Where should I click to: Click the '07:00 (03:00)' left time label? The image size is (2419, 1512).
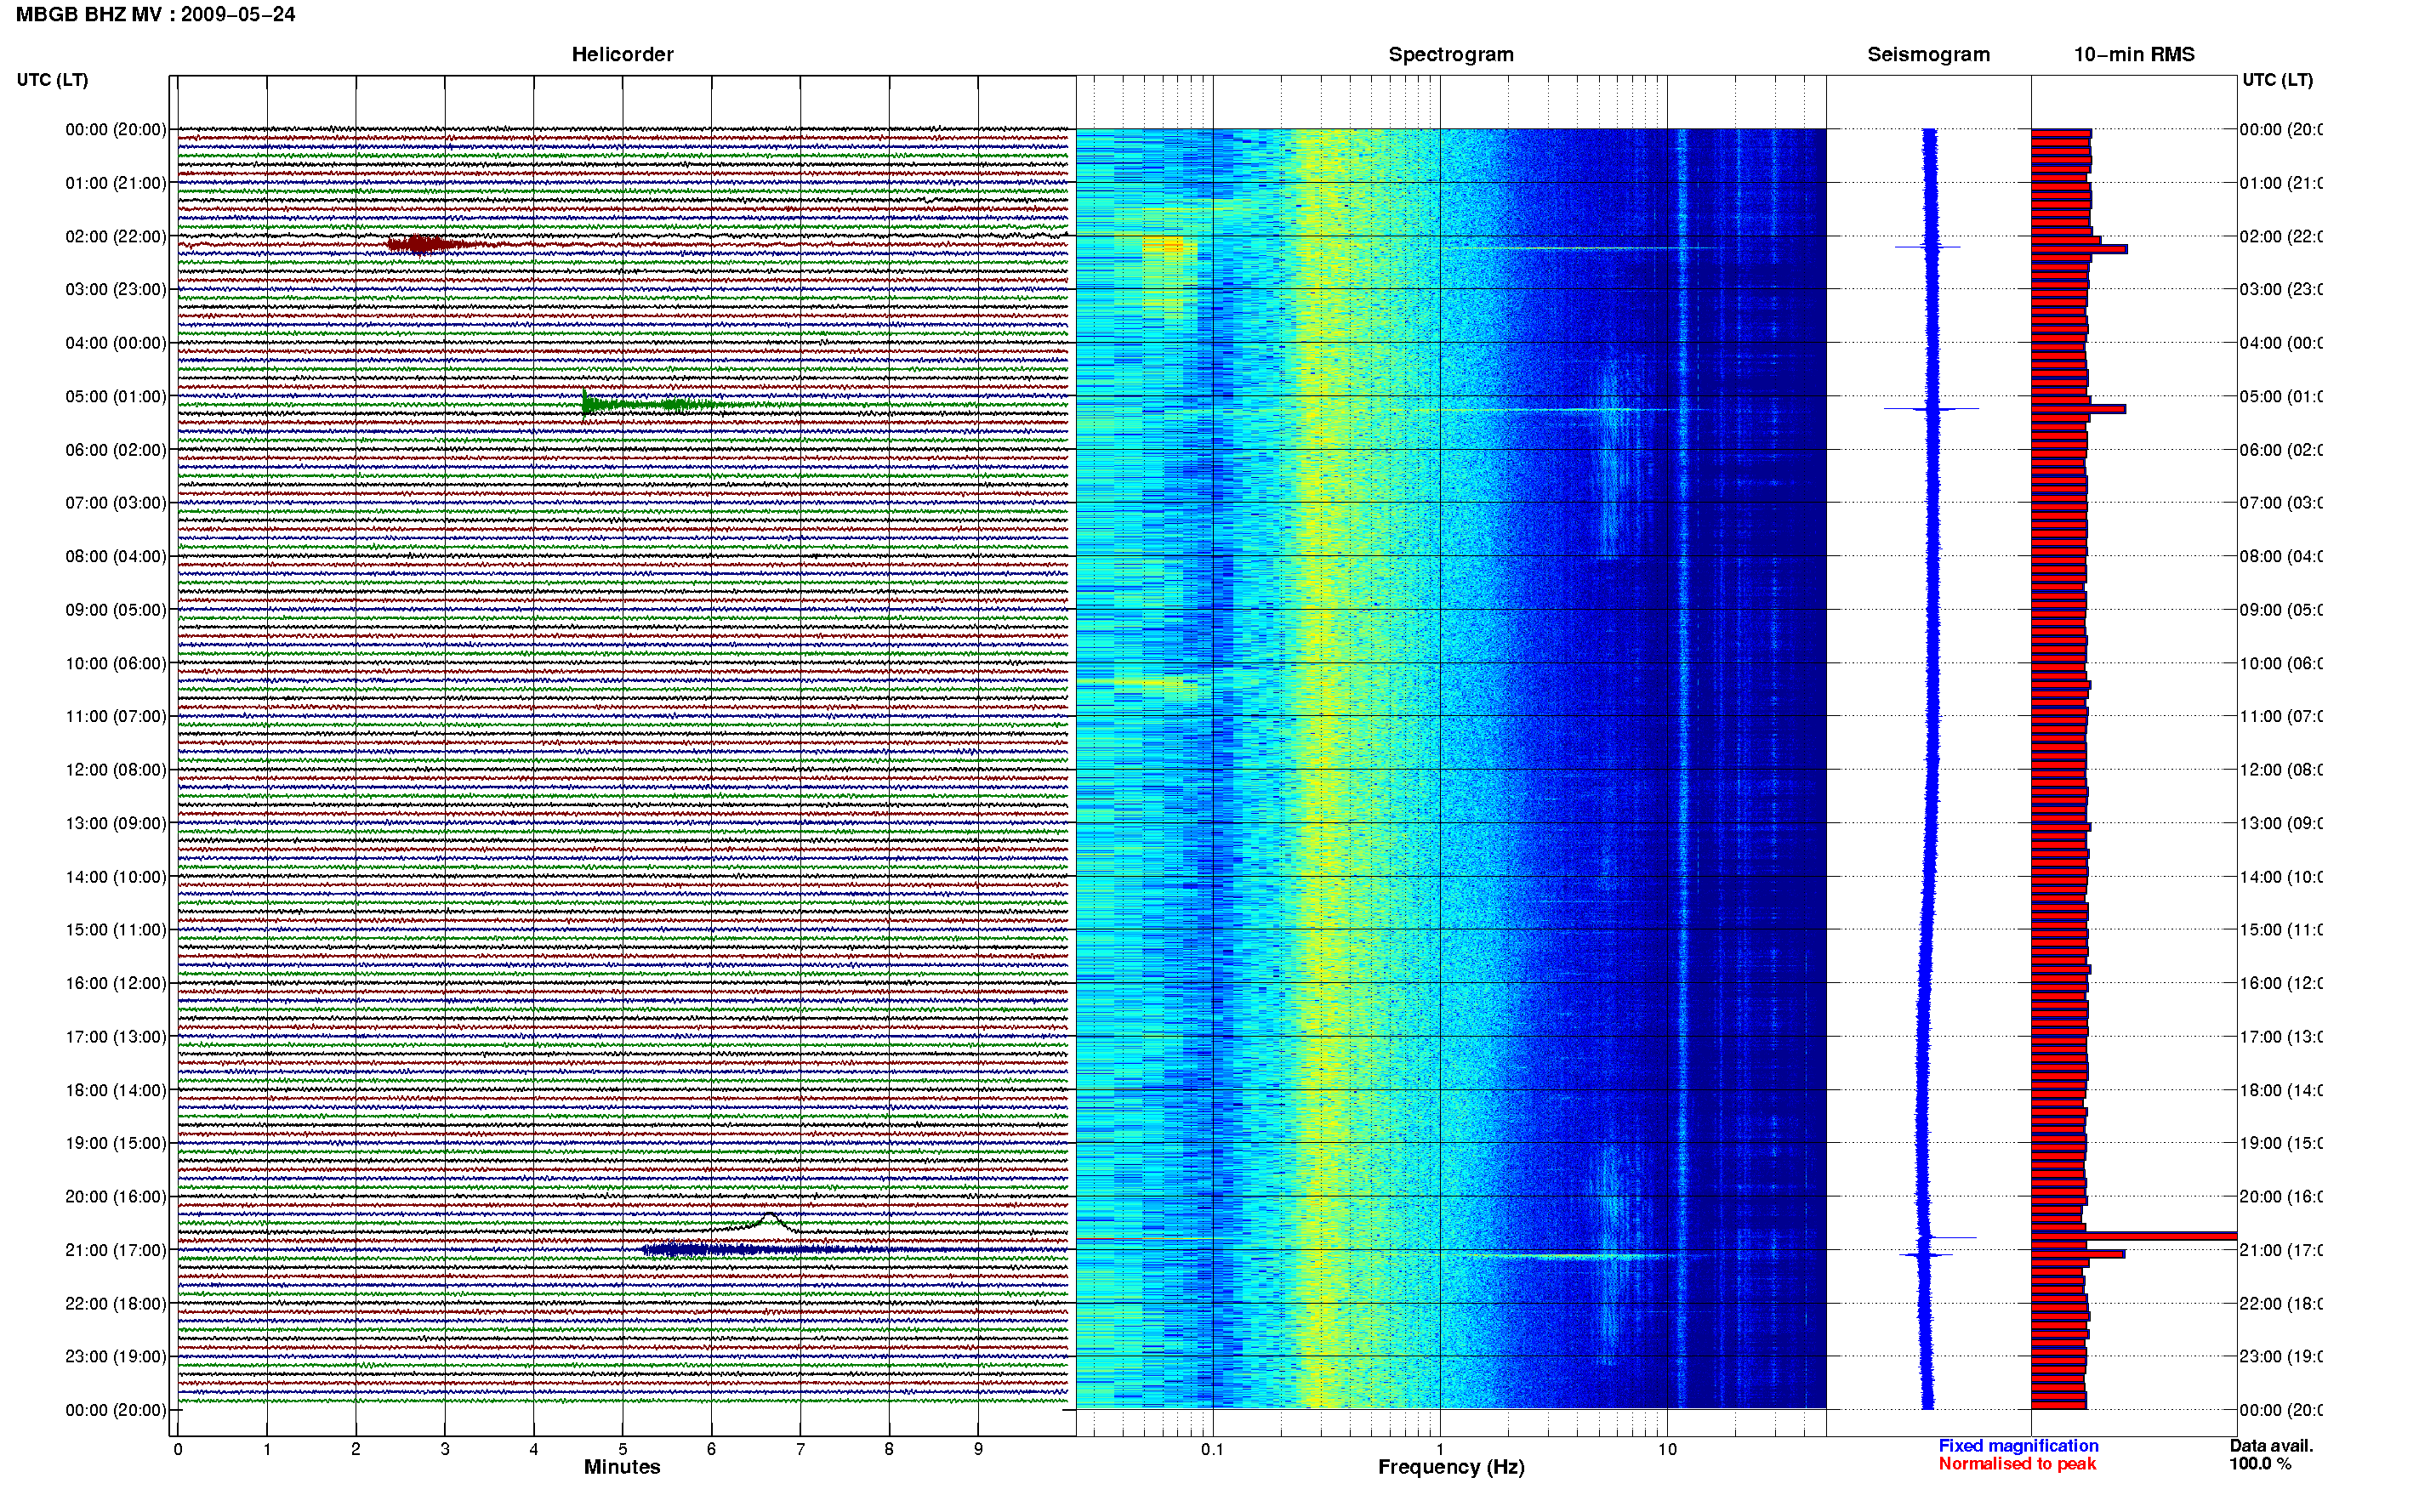pyautogui.click(x=116, y=502)
